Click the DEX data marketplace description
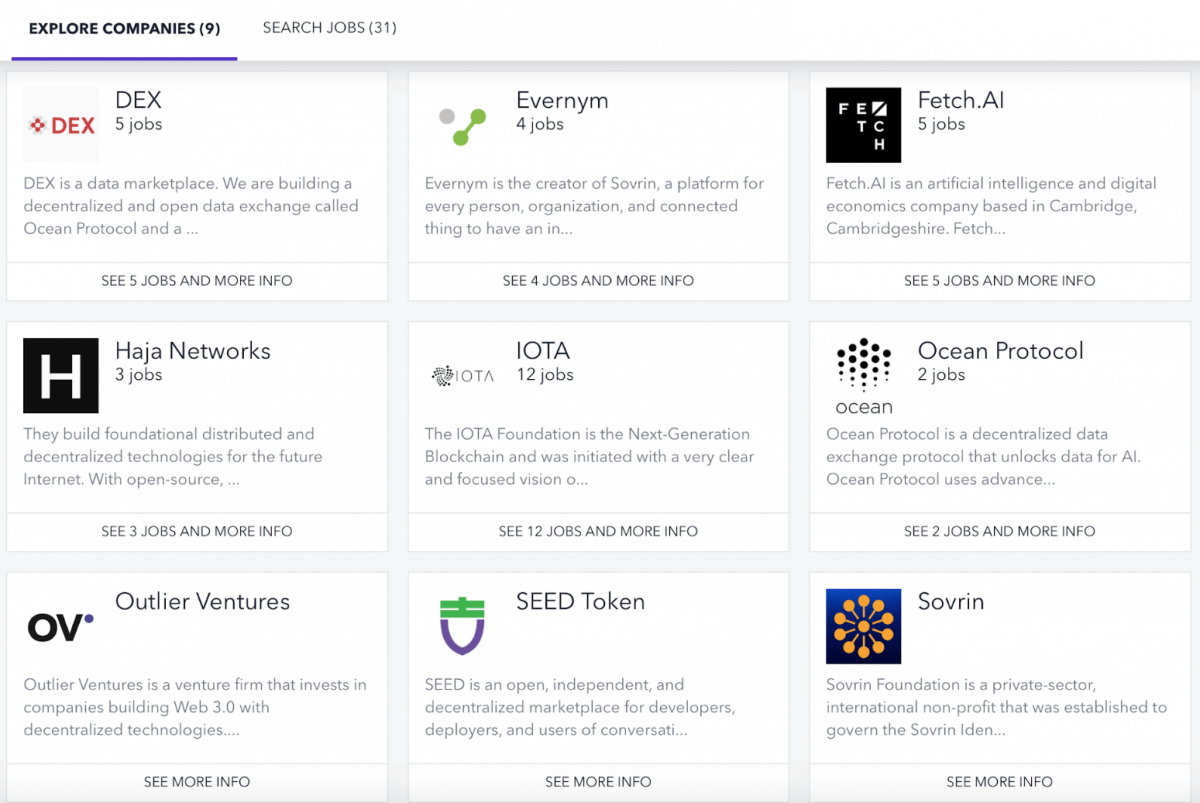This screenshot has width=1200, height=803. (191, 206)
